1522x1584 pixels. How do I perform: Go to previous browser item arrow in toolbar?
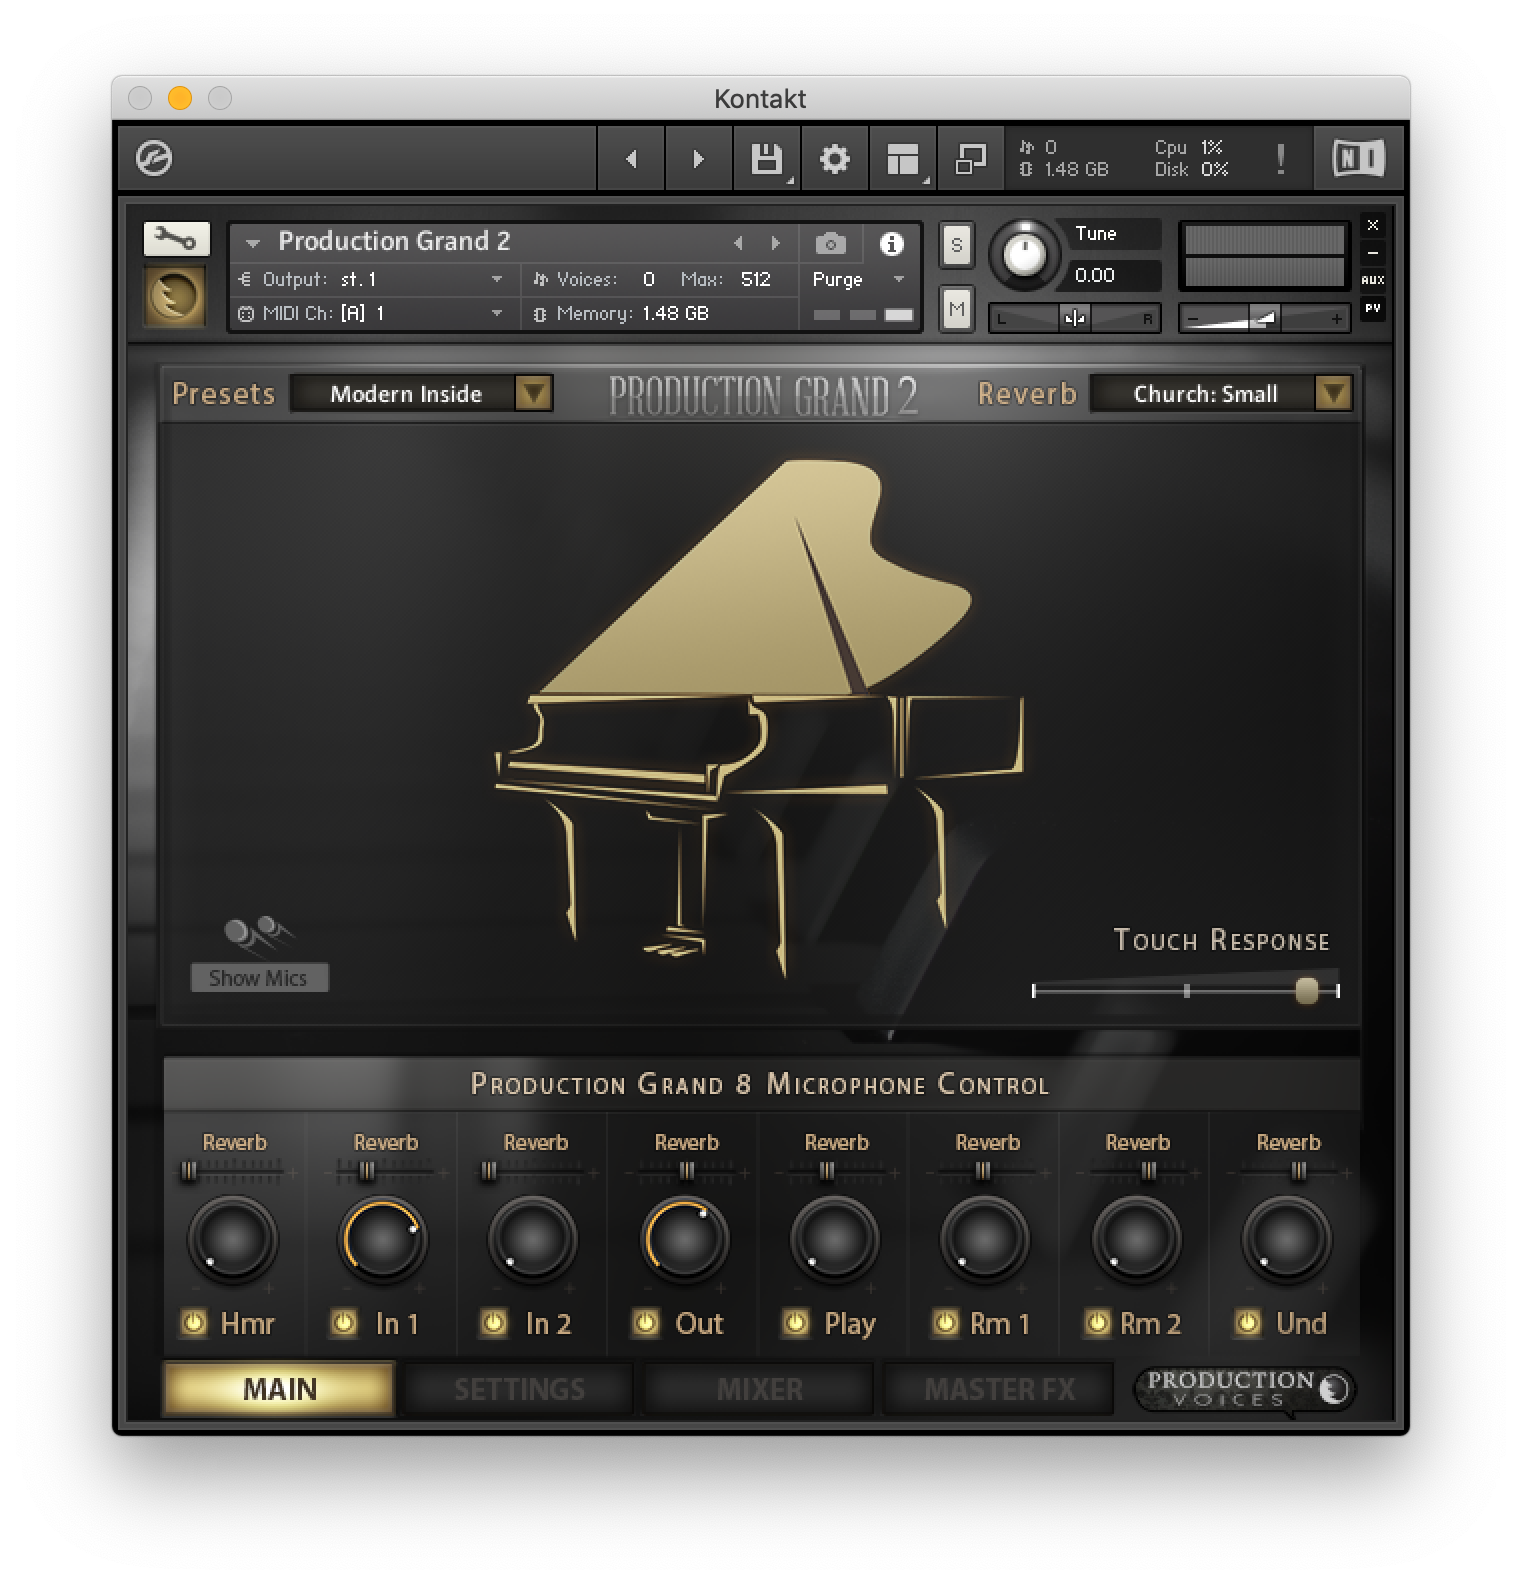631,158
